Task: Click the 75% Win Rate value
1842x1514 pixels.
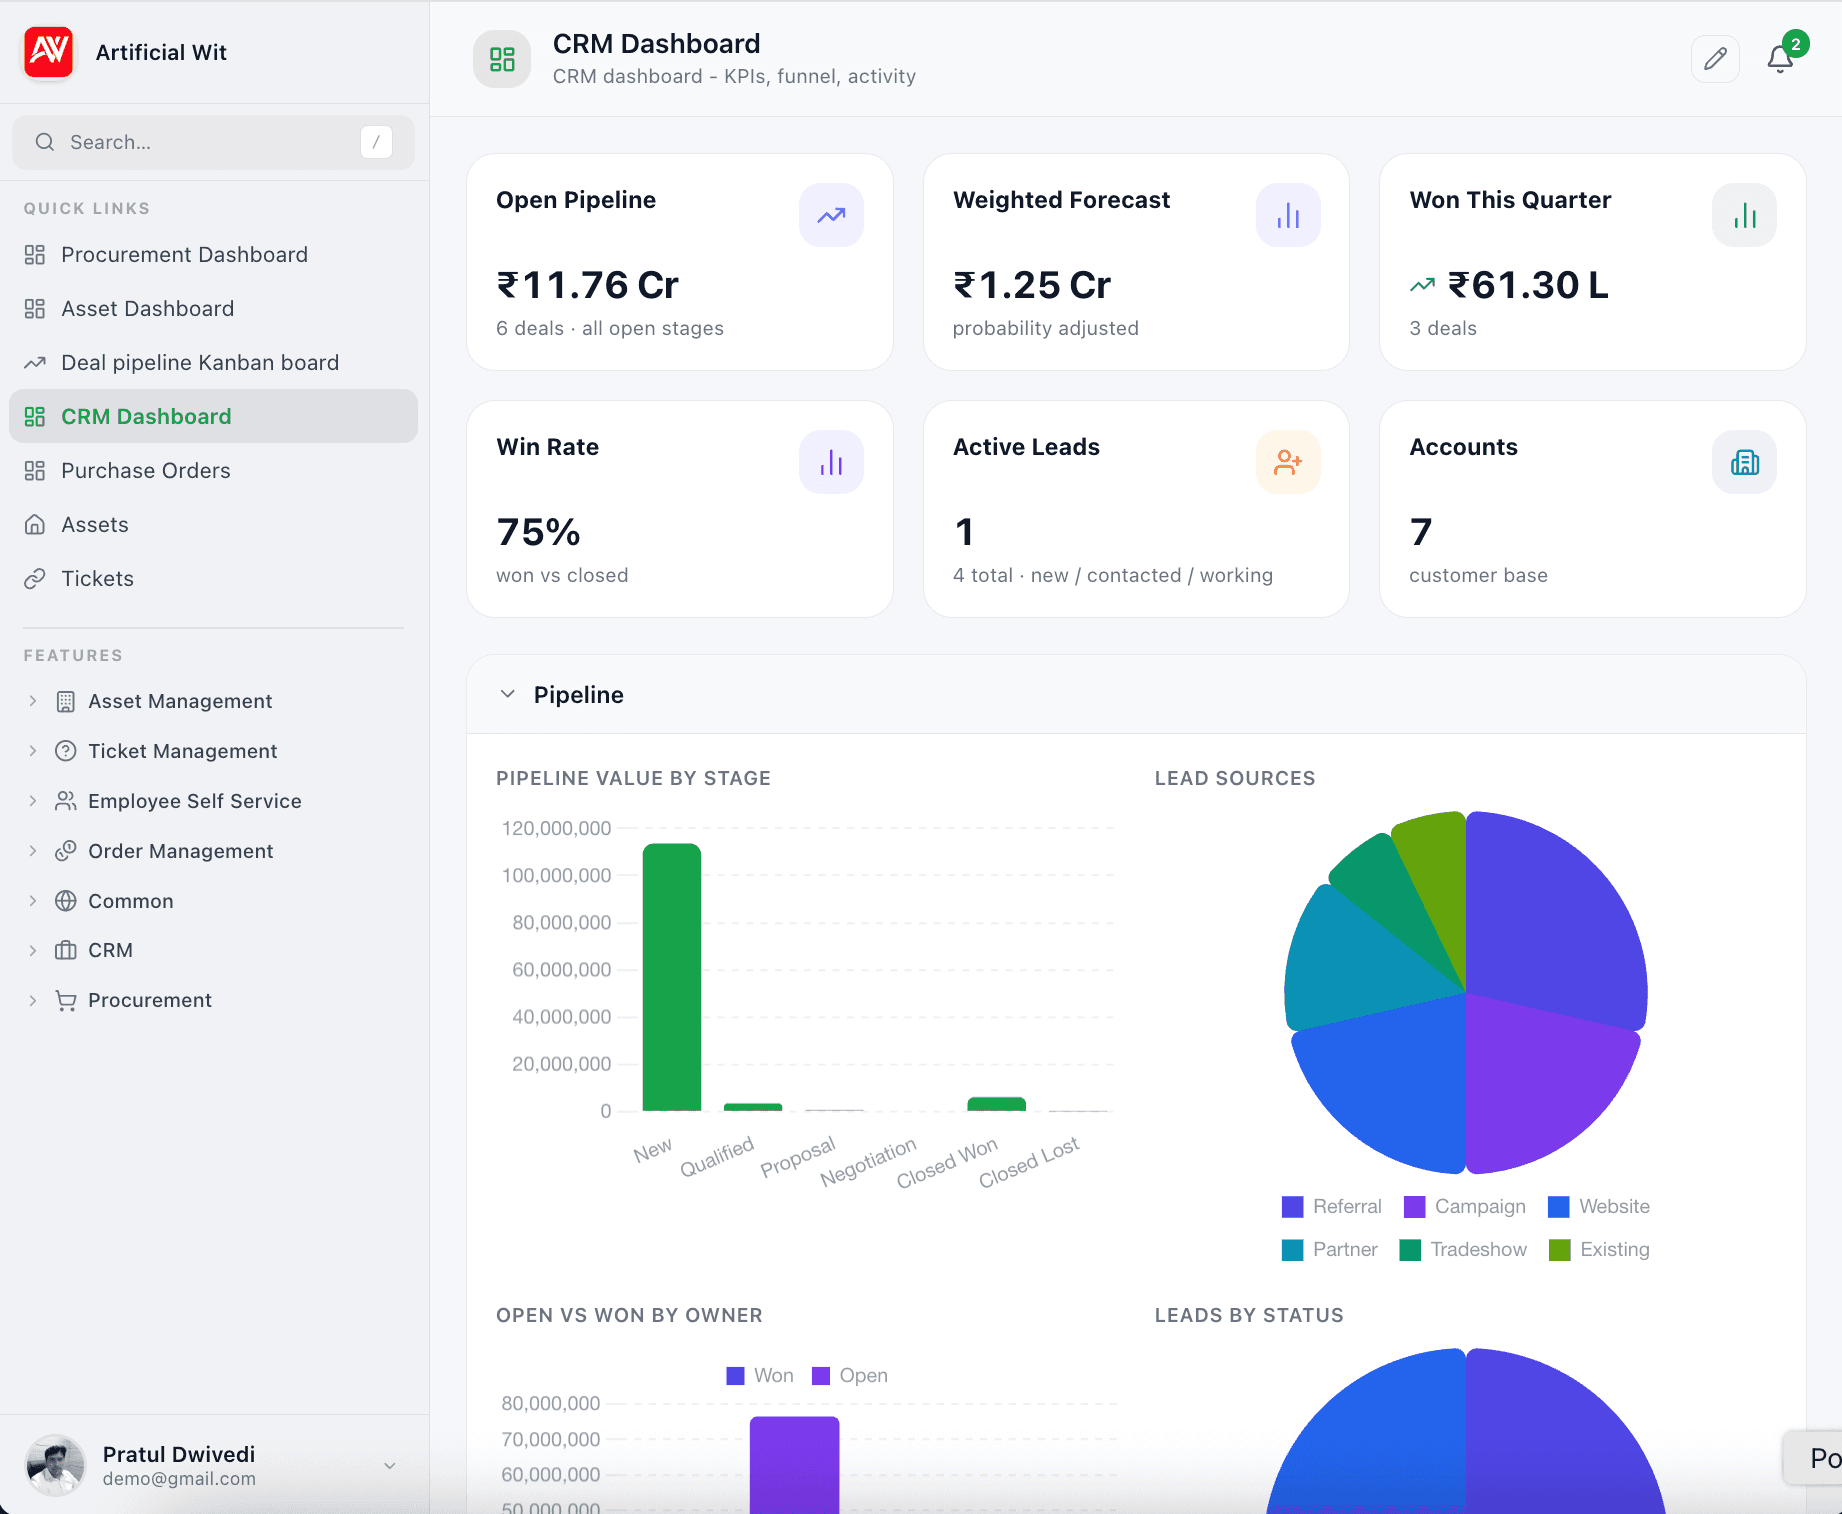Action: [x=539, y=533]
